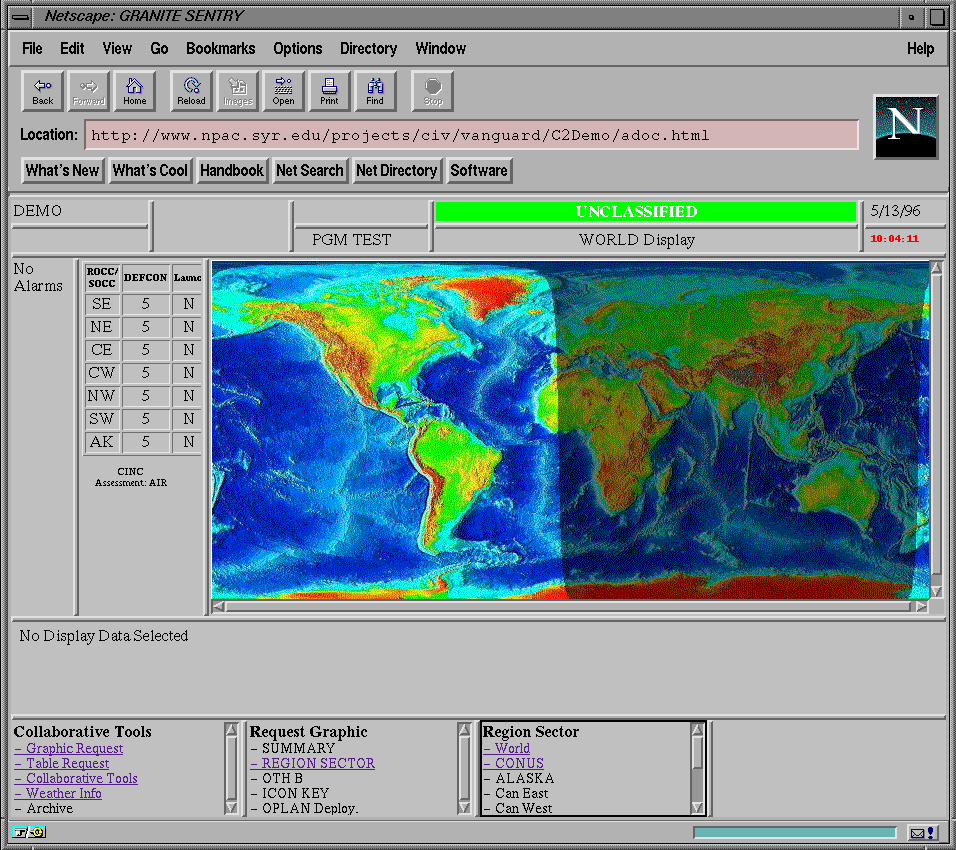Click the Print toolbar icon
Viewport: 956px width, 850px height.
(x=329, y=91)
